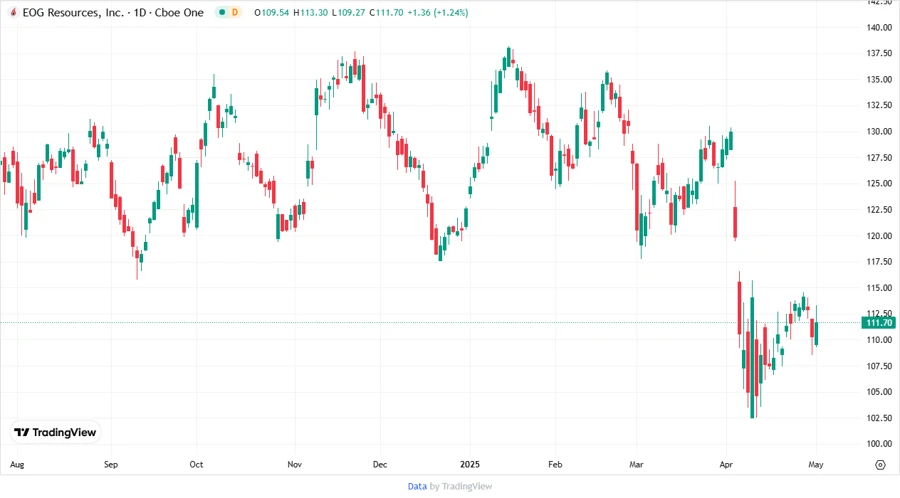Click the 130.00 price axis label

(879, 131)
